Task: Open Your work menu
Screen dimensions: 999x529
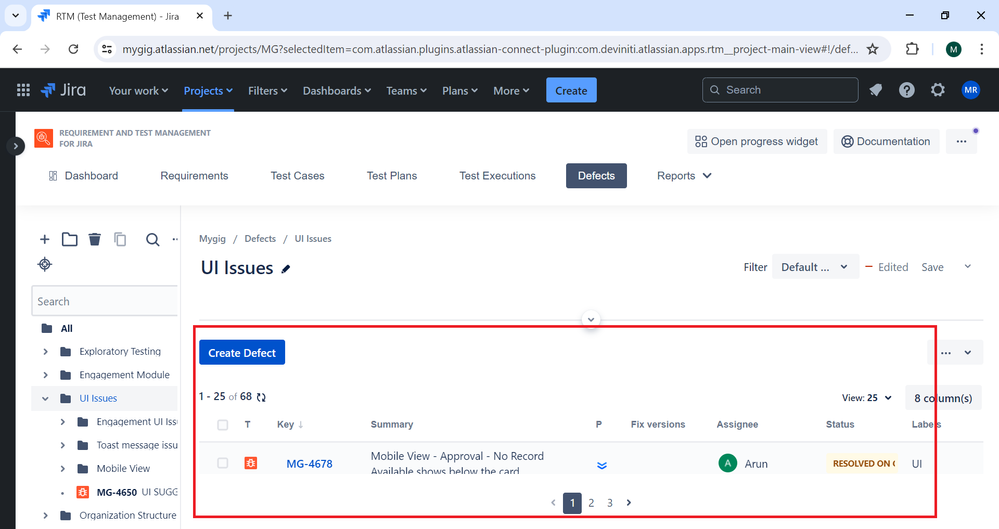Action: [x=138, y=91]
